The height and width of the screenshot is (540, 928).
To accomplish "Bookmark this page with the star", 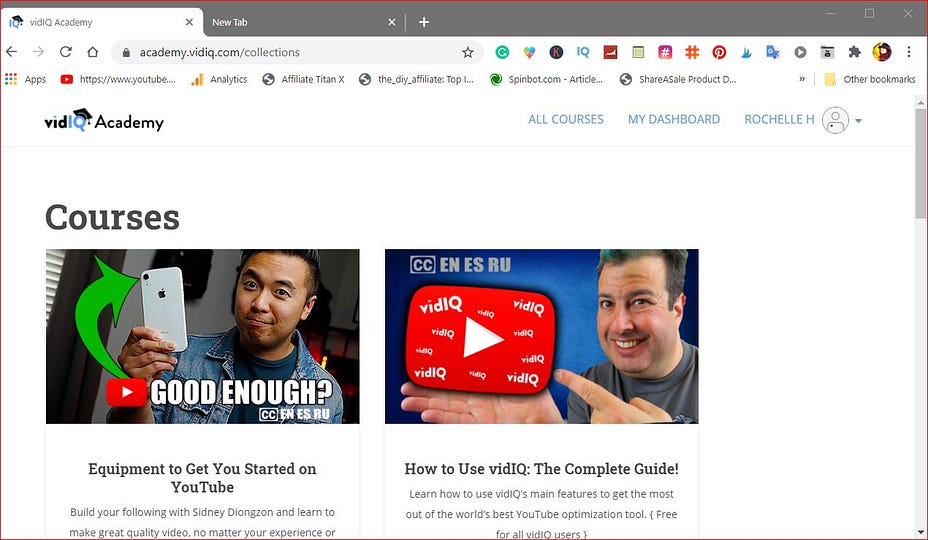I will pyautogui.click(x=468, y=52).
